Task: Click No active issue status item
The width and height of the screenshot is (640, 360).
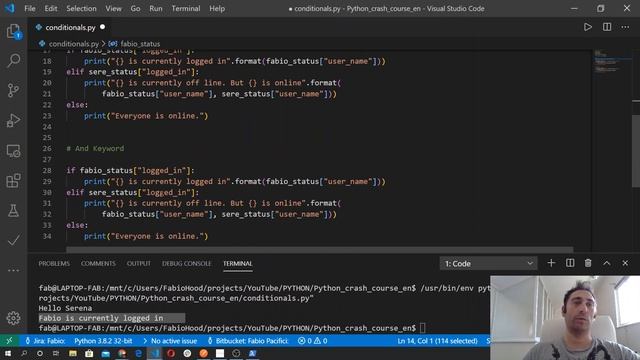Action: pyautogui.click(x=169, y=340)
